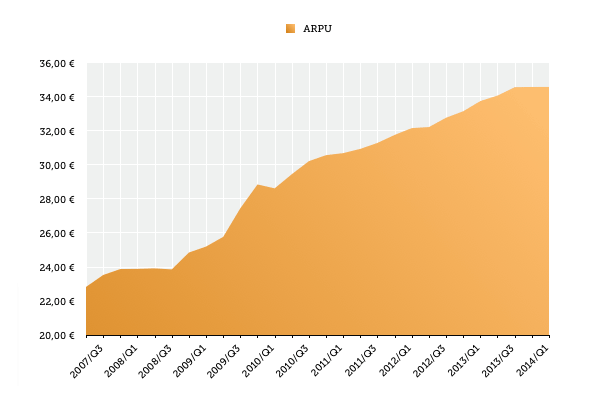The height and width of the screenshot is (400, 600).
Task: Click the 34,00 € y-axis label
Action: [x=57, y=98]
